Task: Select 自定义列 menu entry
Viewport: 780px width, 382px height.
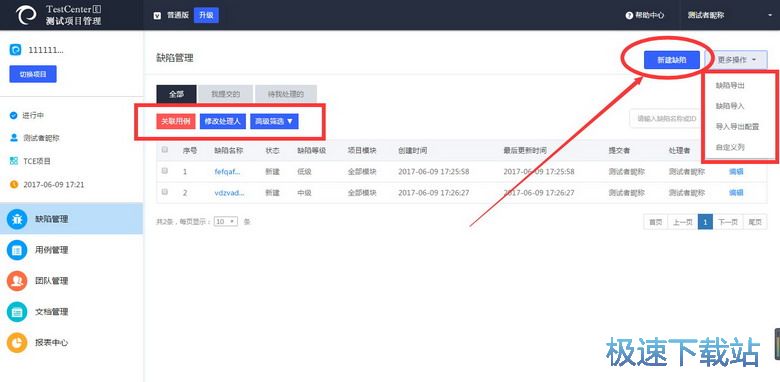Action: (730, 148)
